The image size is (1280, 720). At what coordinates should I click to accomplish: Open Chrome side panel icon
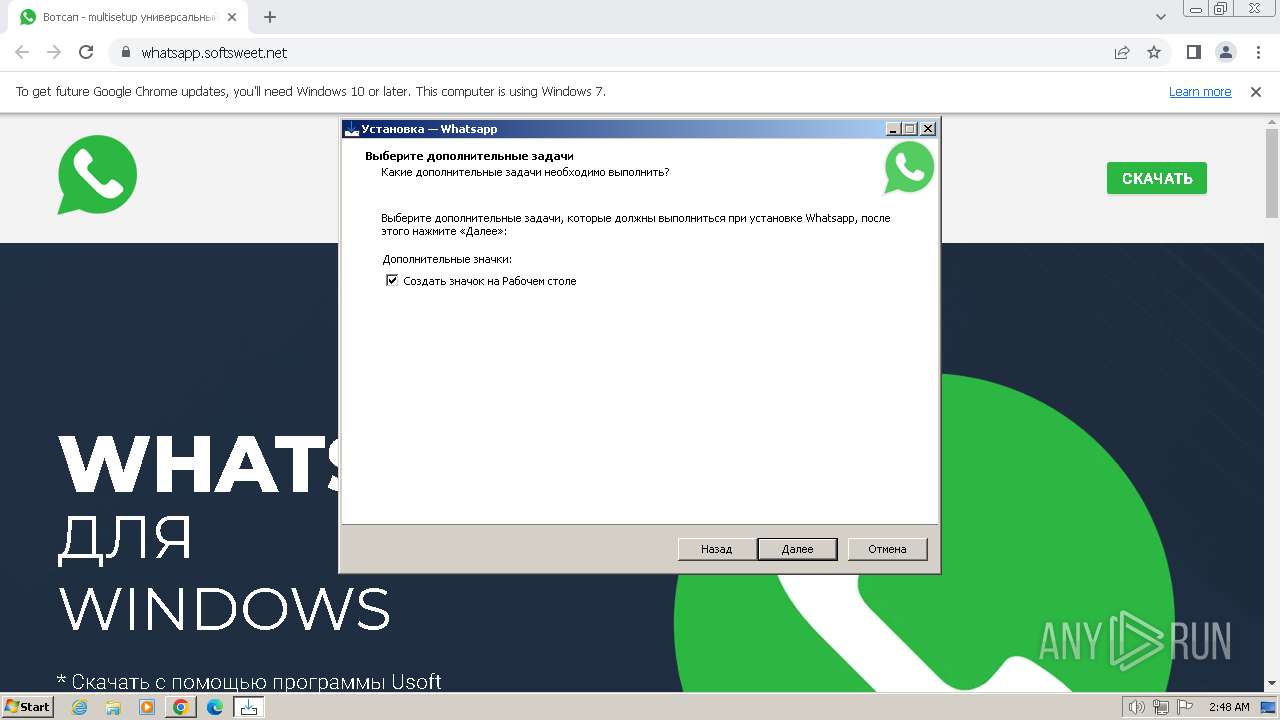[1194, 52]
